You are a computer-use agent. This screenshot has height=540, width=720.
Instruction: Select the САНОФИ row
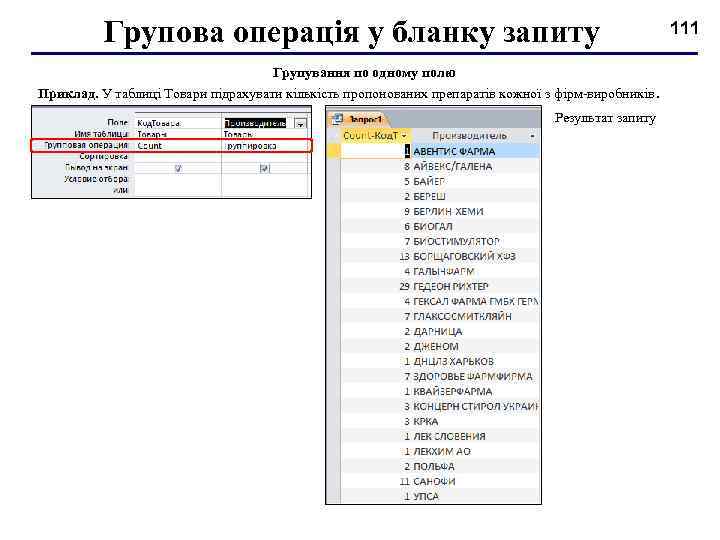[440, 481]
